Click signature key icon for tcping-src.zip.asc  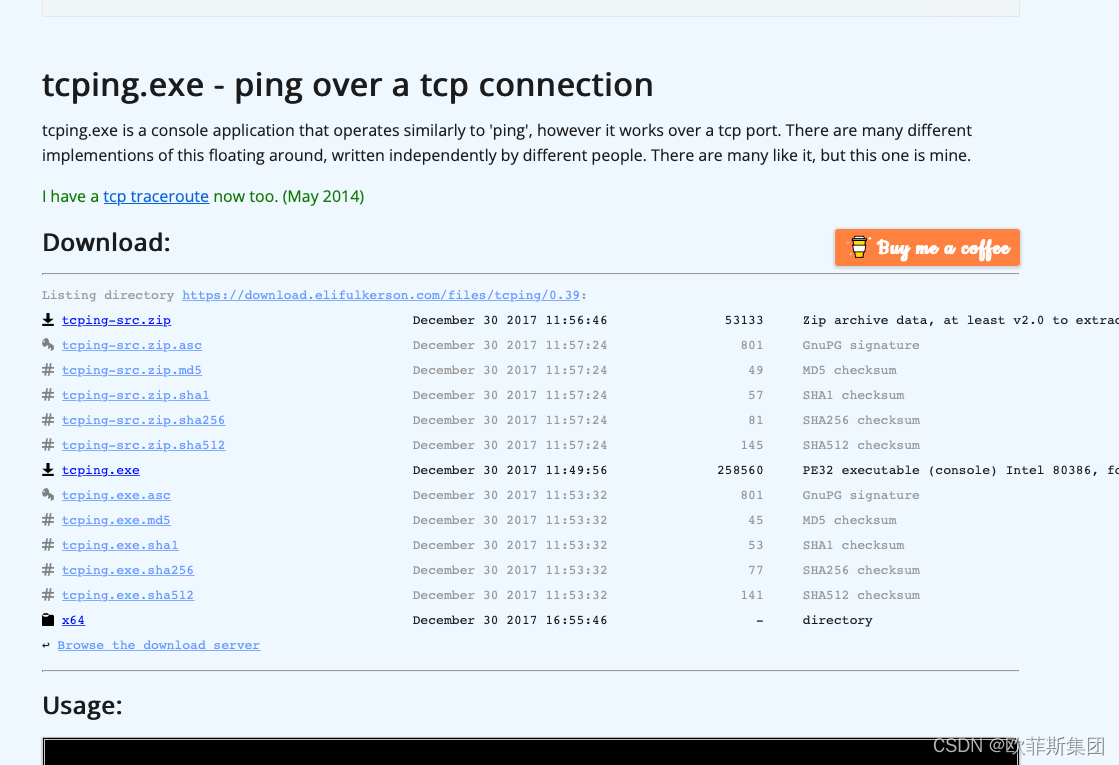click(48, 345)
